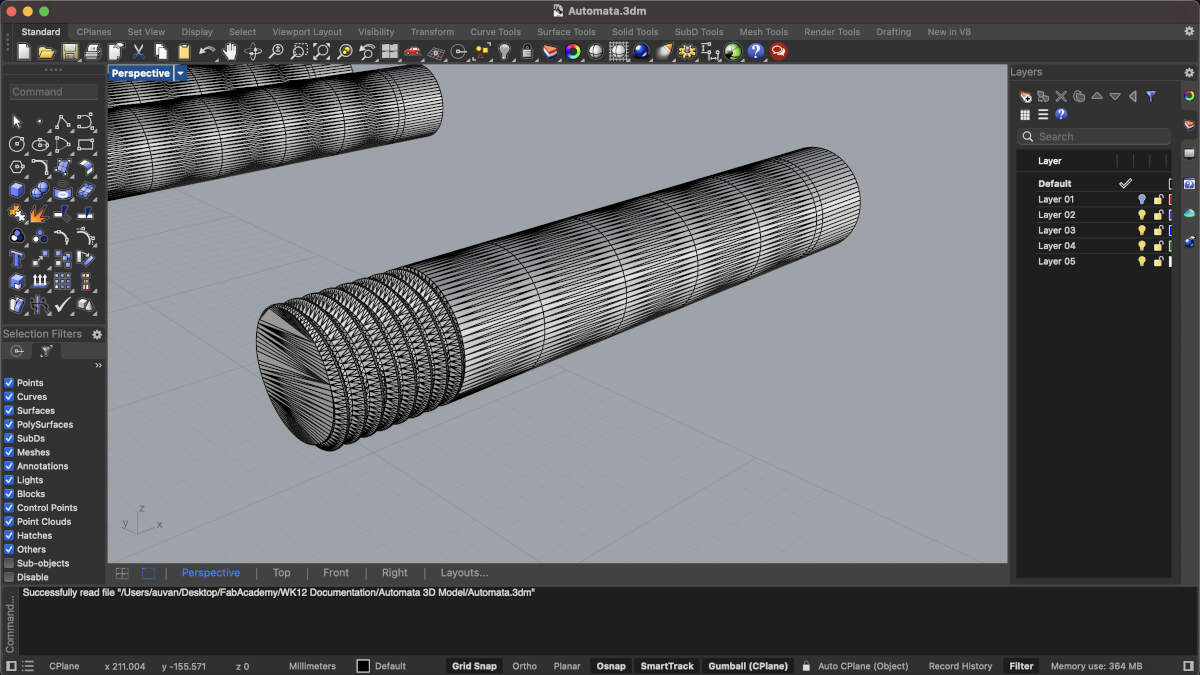
Task: Select the Text object tool
Action: click(x=17, y=259)
